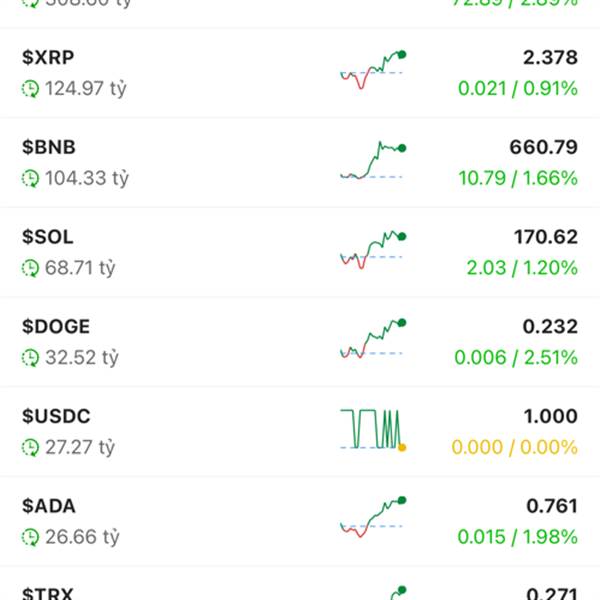Click the BNB price 660.79
Viewport: 600px width, 600px height.
(x=543, y=147)
